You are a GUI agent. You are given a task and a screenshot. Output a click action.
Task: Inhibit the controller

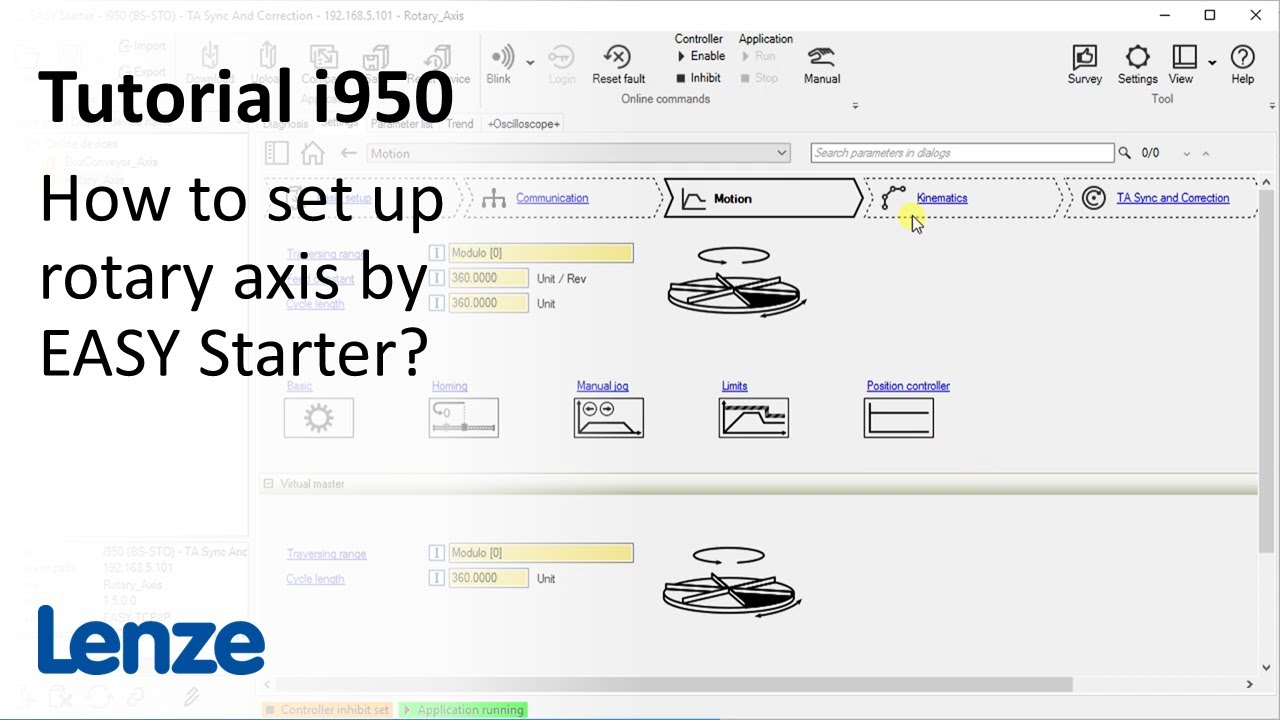698,78
